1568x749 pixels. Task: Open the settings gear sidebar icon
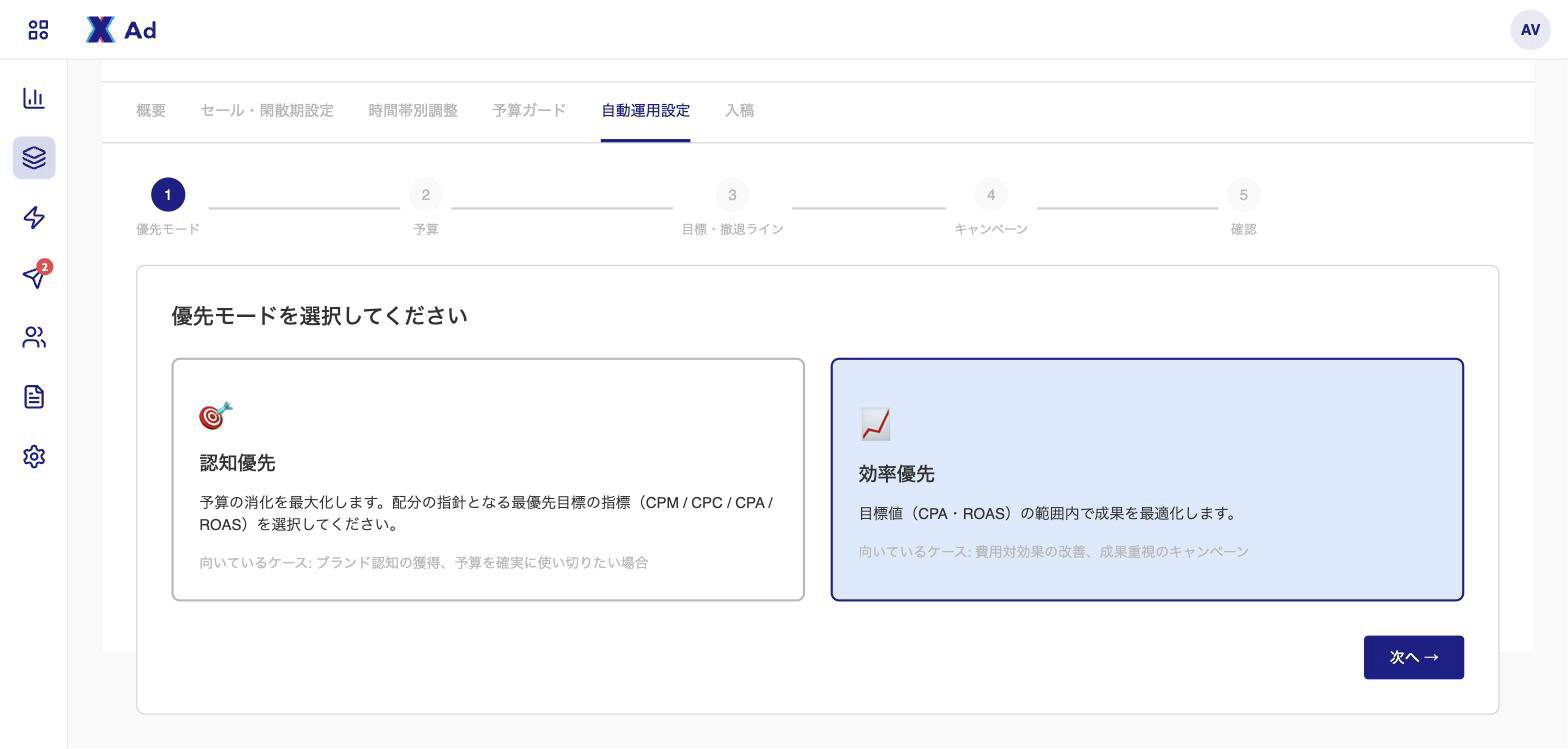pos(34,457)
